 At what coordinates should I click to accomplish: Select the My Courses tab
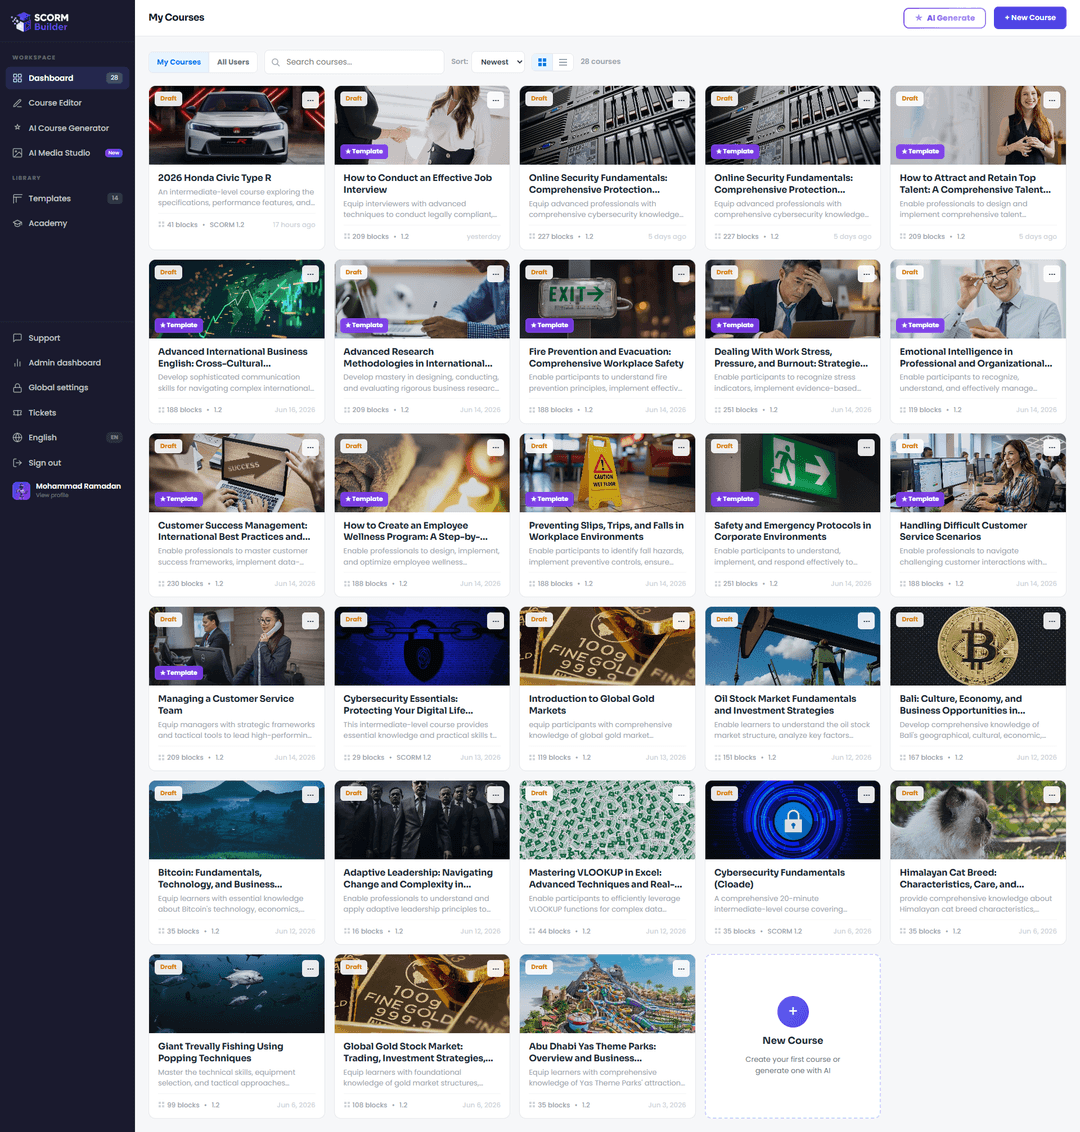(x=179, y=62)
